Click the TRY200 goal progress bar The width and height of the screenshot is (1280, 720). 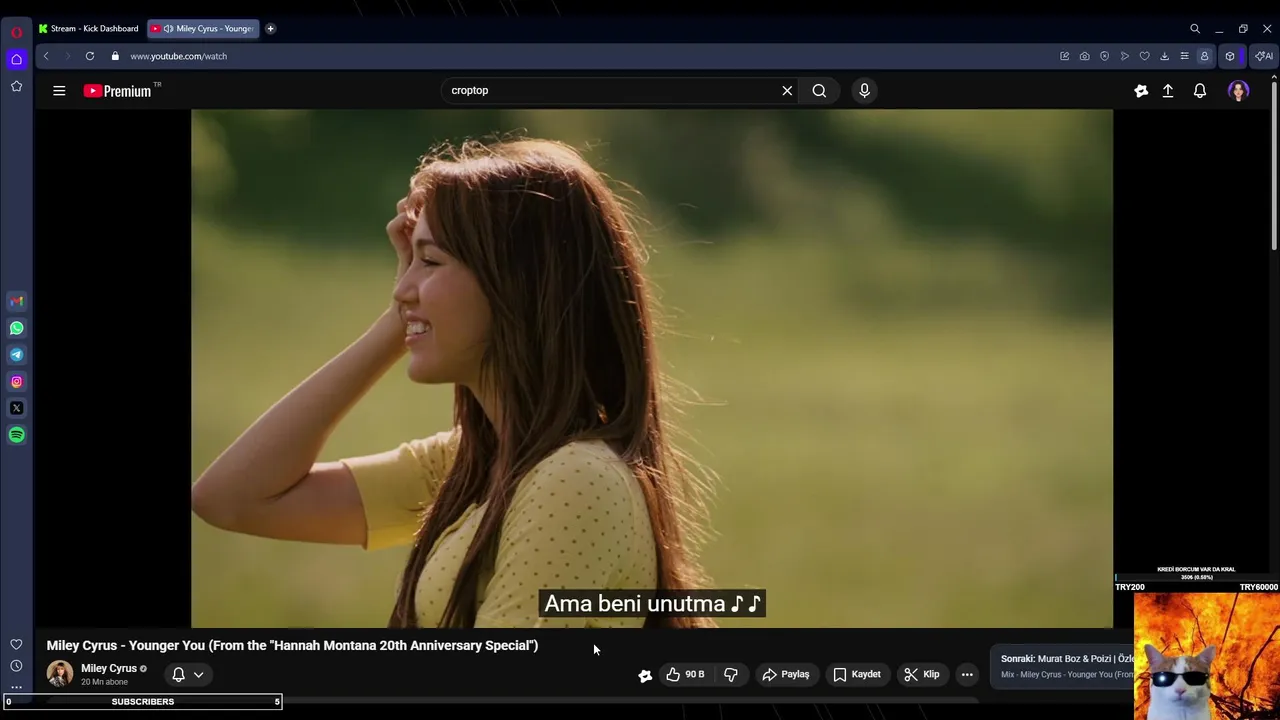pyautogui.click(x=1196, y=578)
